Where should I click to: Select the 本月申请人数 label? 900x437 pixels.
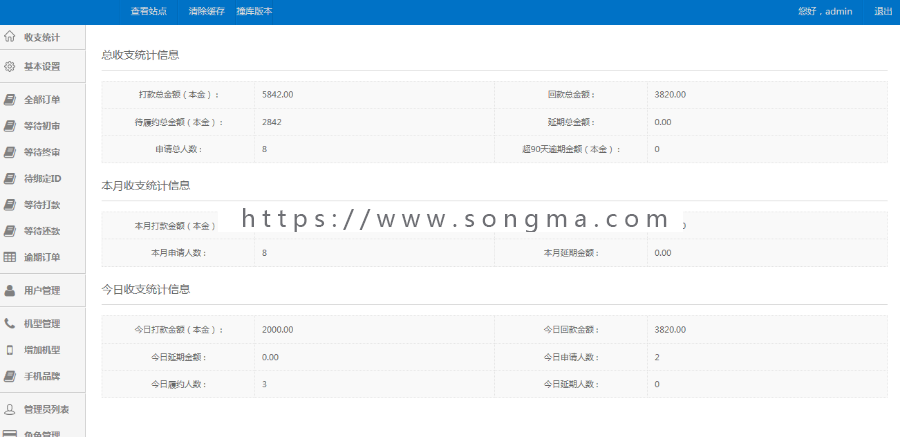(x=179, y=253)
